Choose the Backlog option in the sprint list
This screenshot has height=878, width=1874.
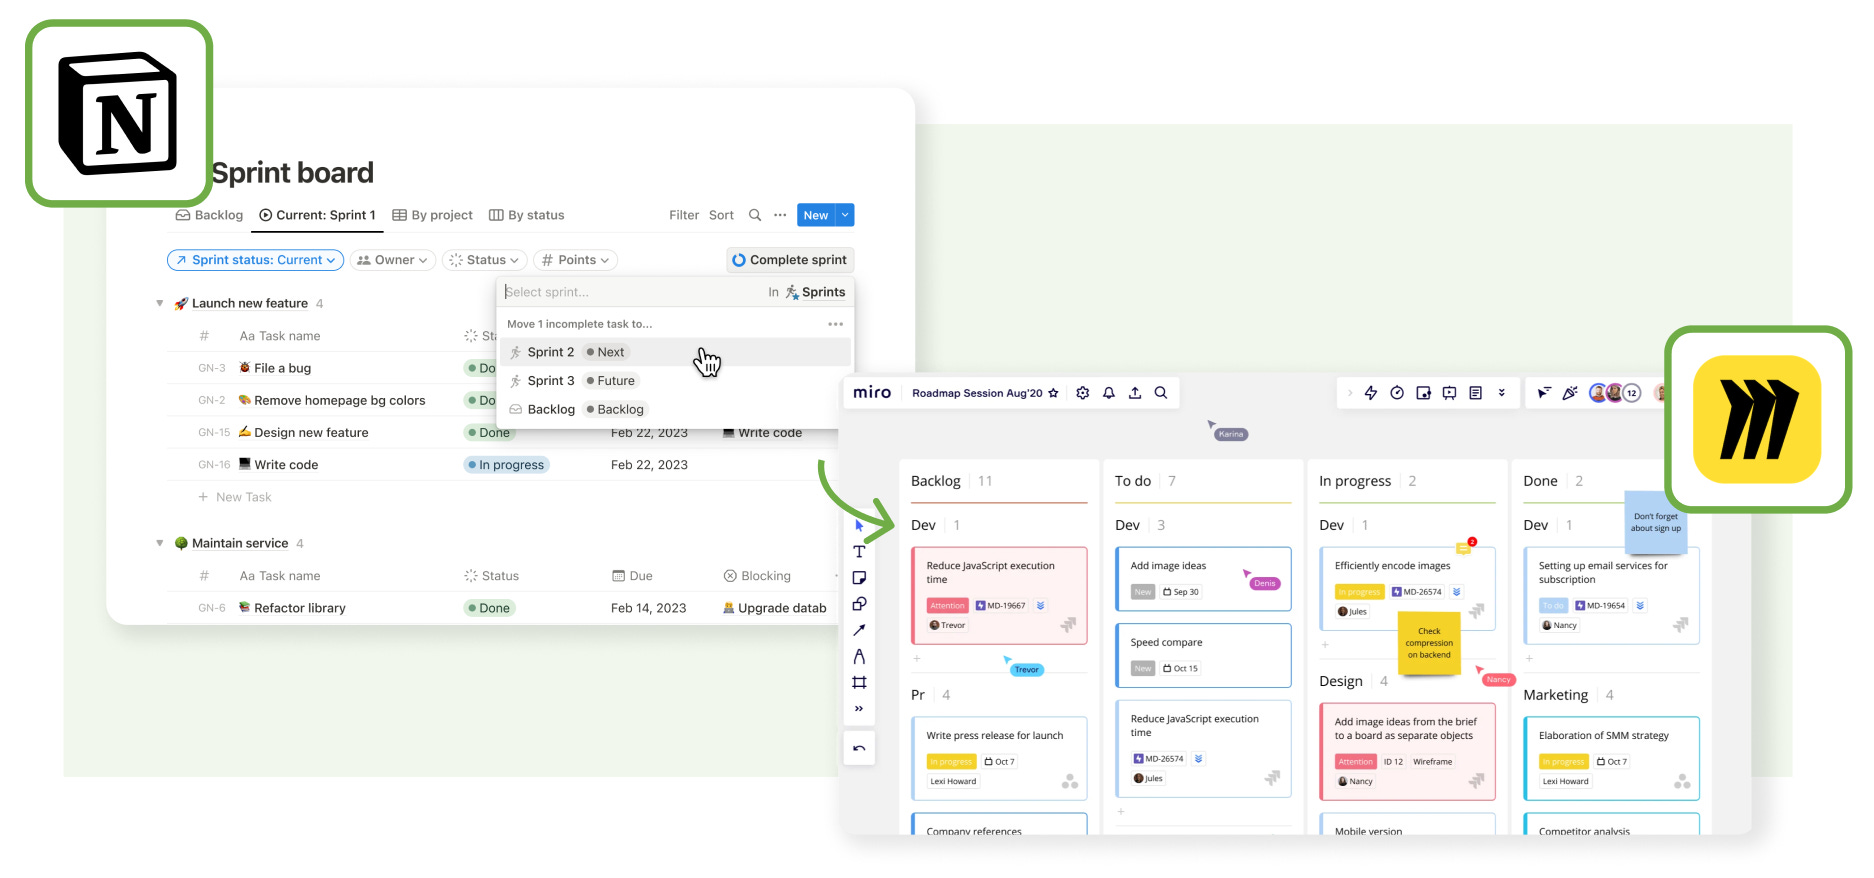pyautogui.click(x=675, y=409)
